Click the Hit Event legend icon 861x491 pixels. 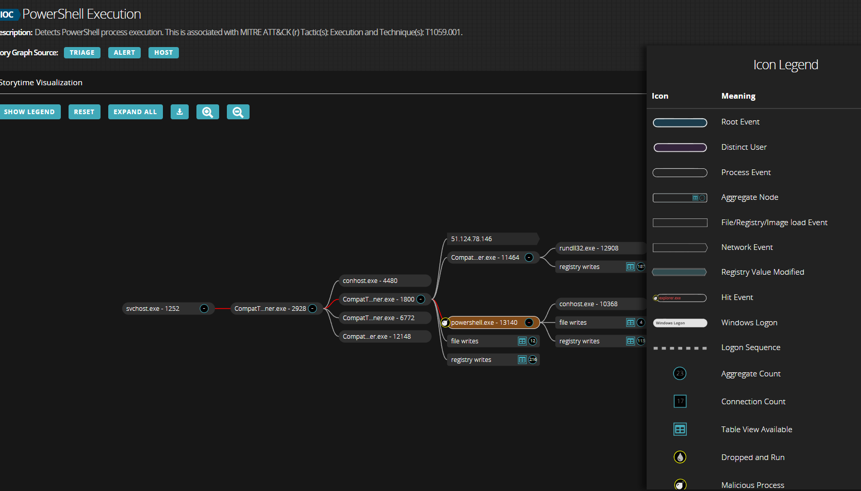[680, 298]
